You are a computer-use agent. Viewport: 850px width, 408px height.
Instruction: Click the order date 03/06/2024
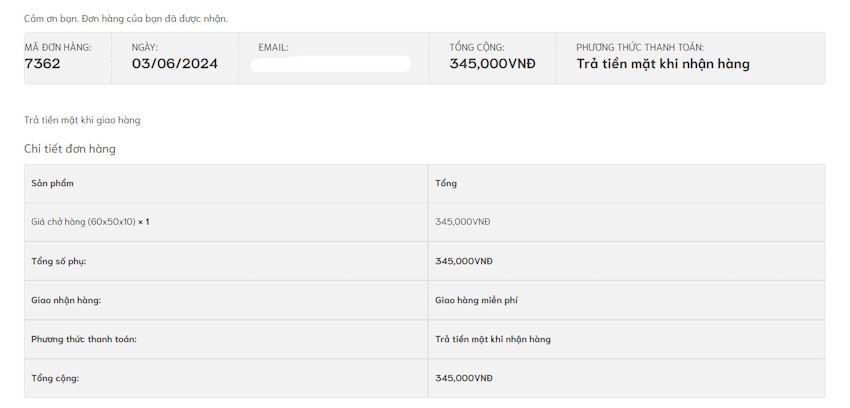(174, 64)
